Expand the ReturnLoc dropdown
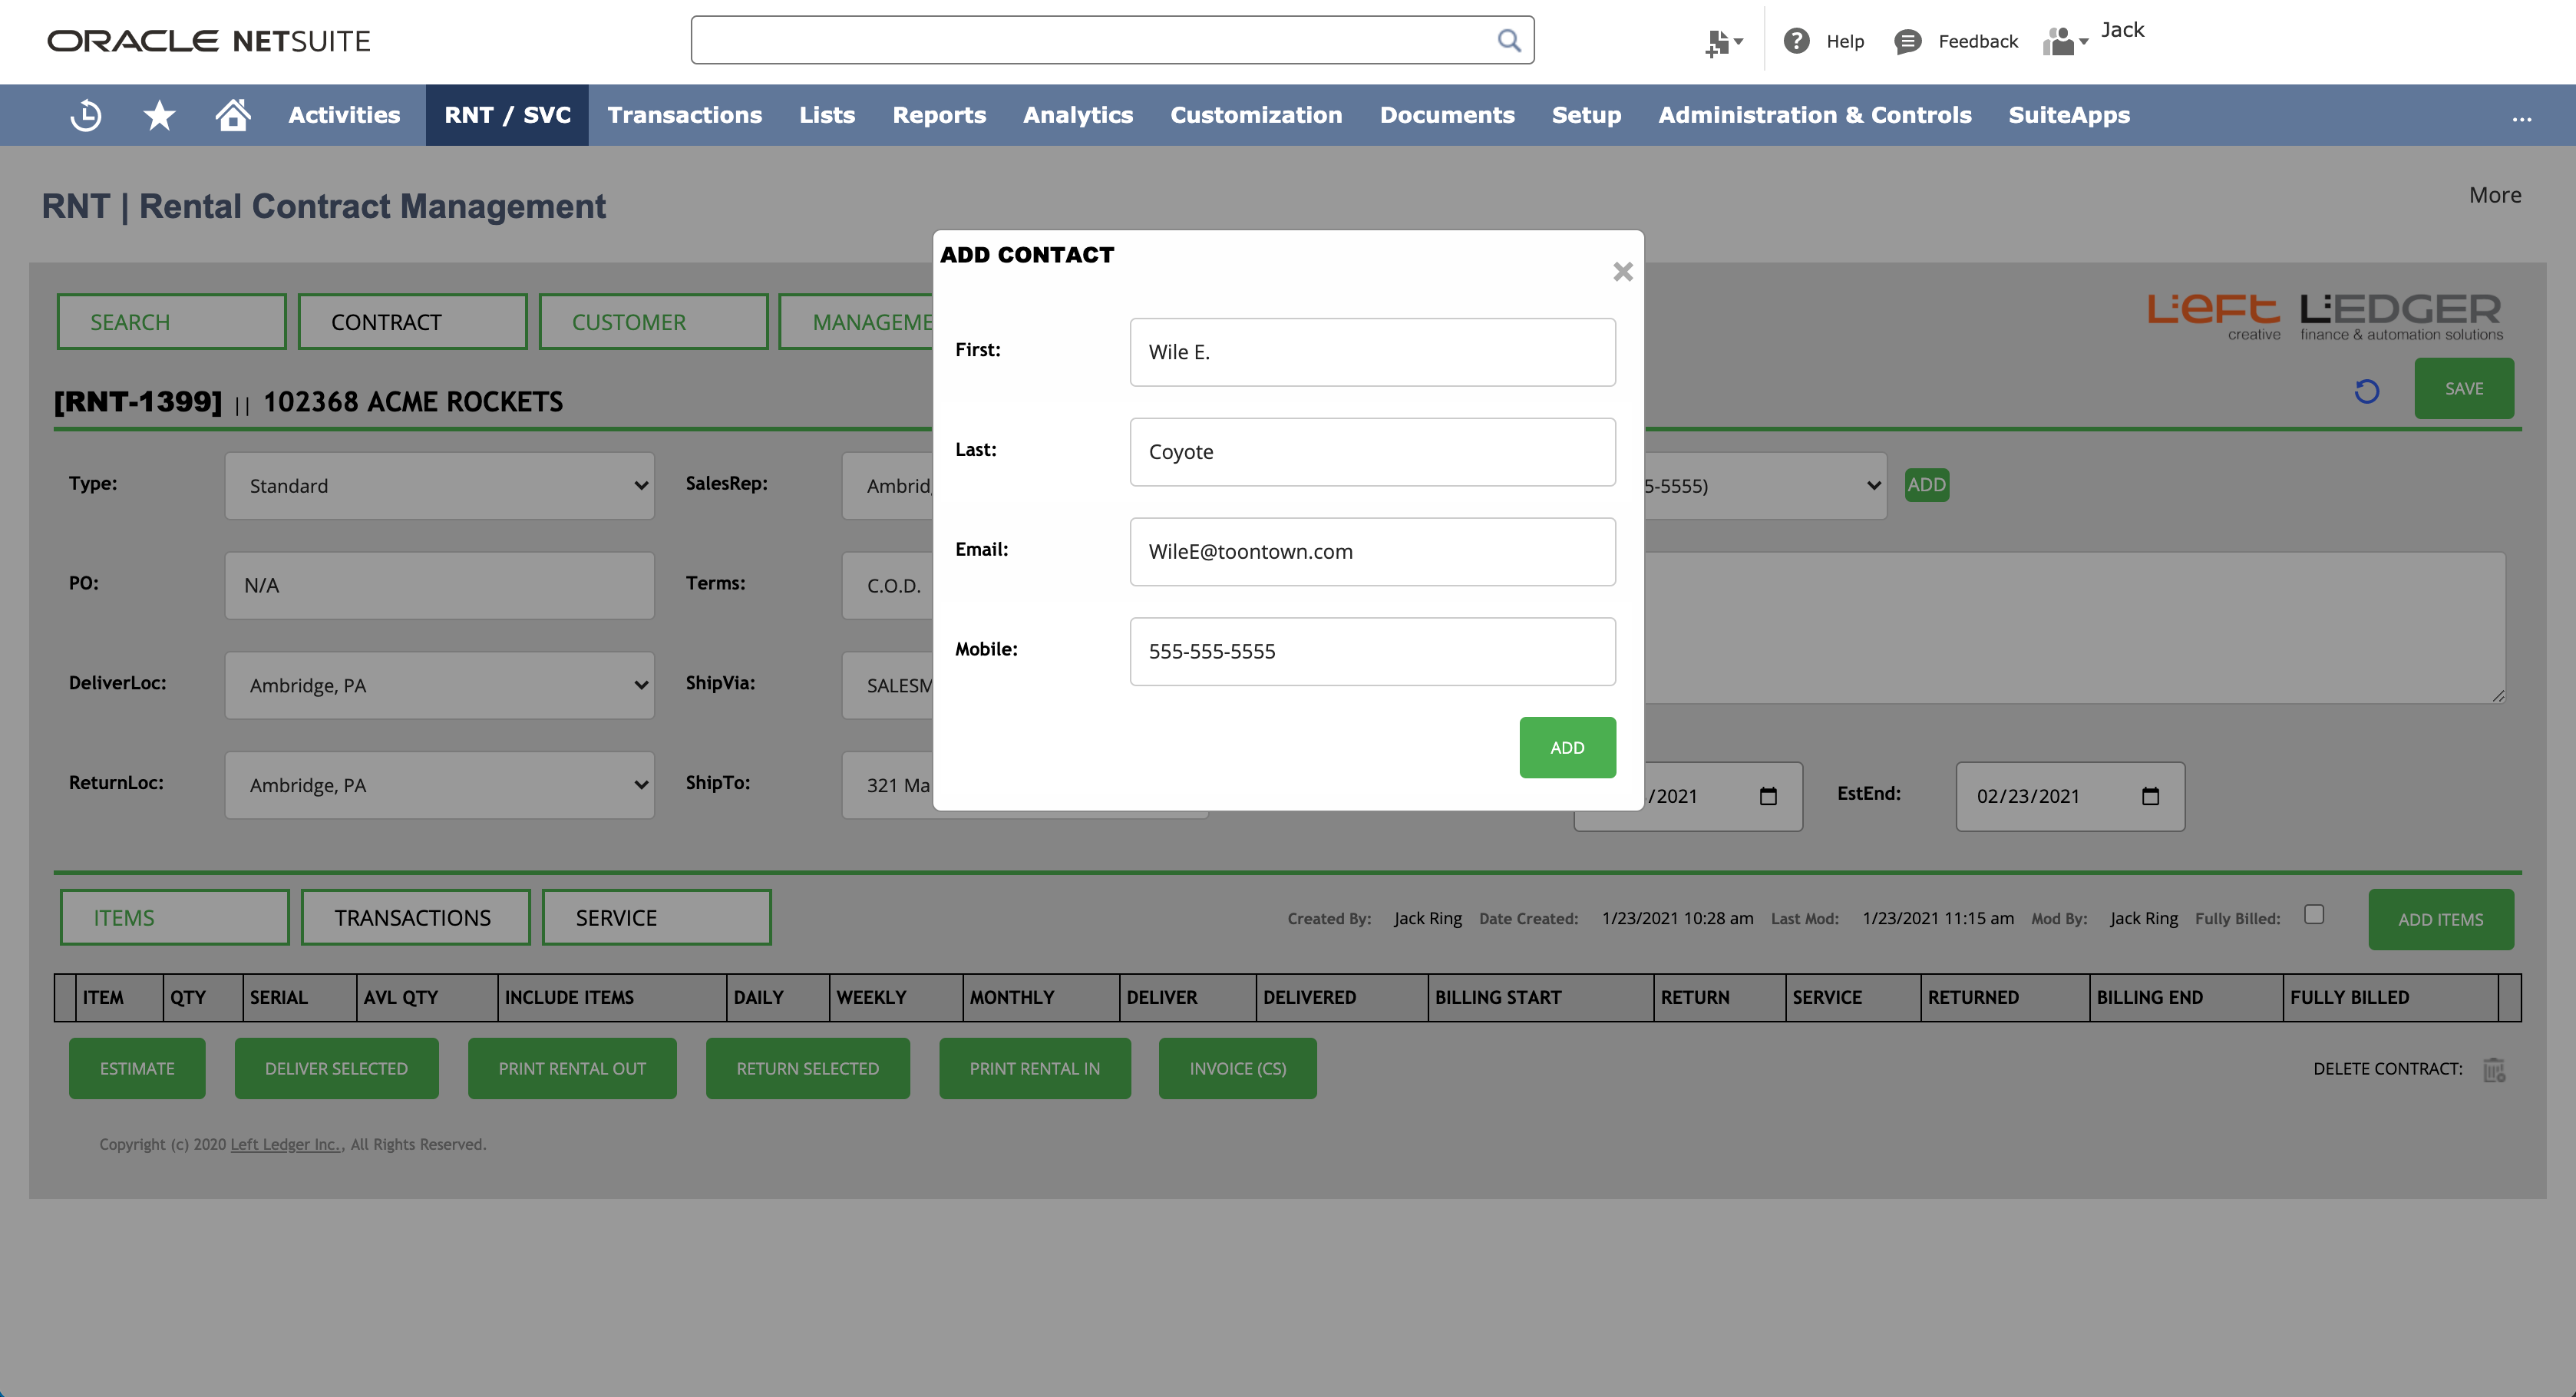 [440, 785]
